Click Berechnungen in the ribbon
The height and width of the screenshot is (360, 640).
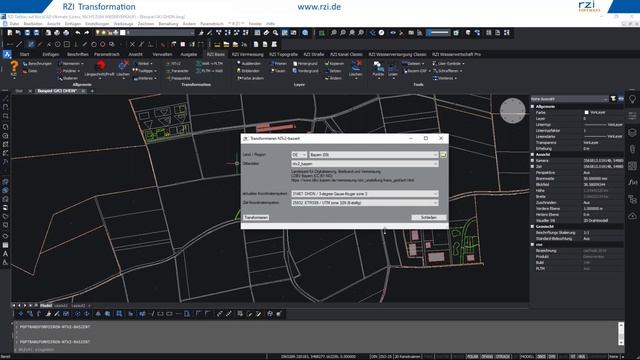tap(38, 64)
